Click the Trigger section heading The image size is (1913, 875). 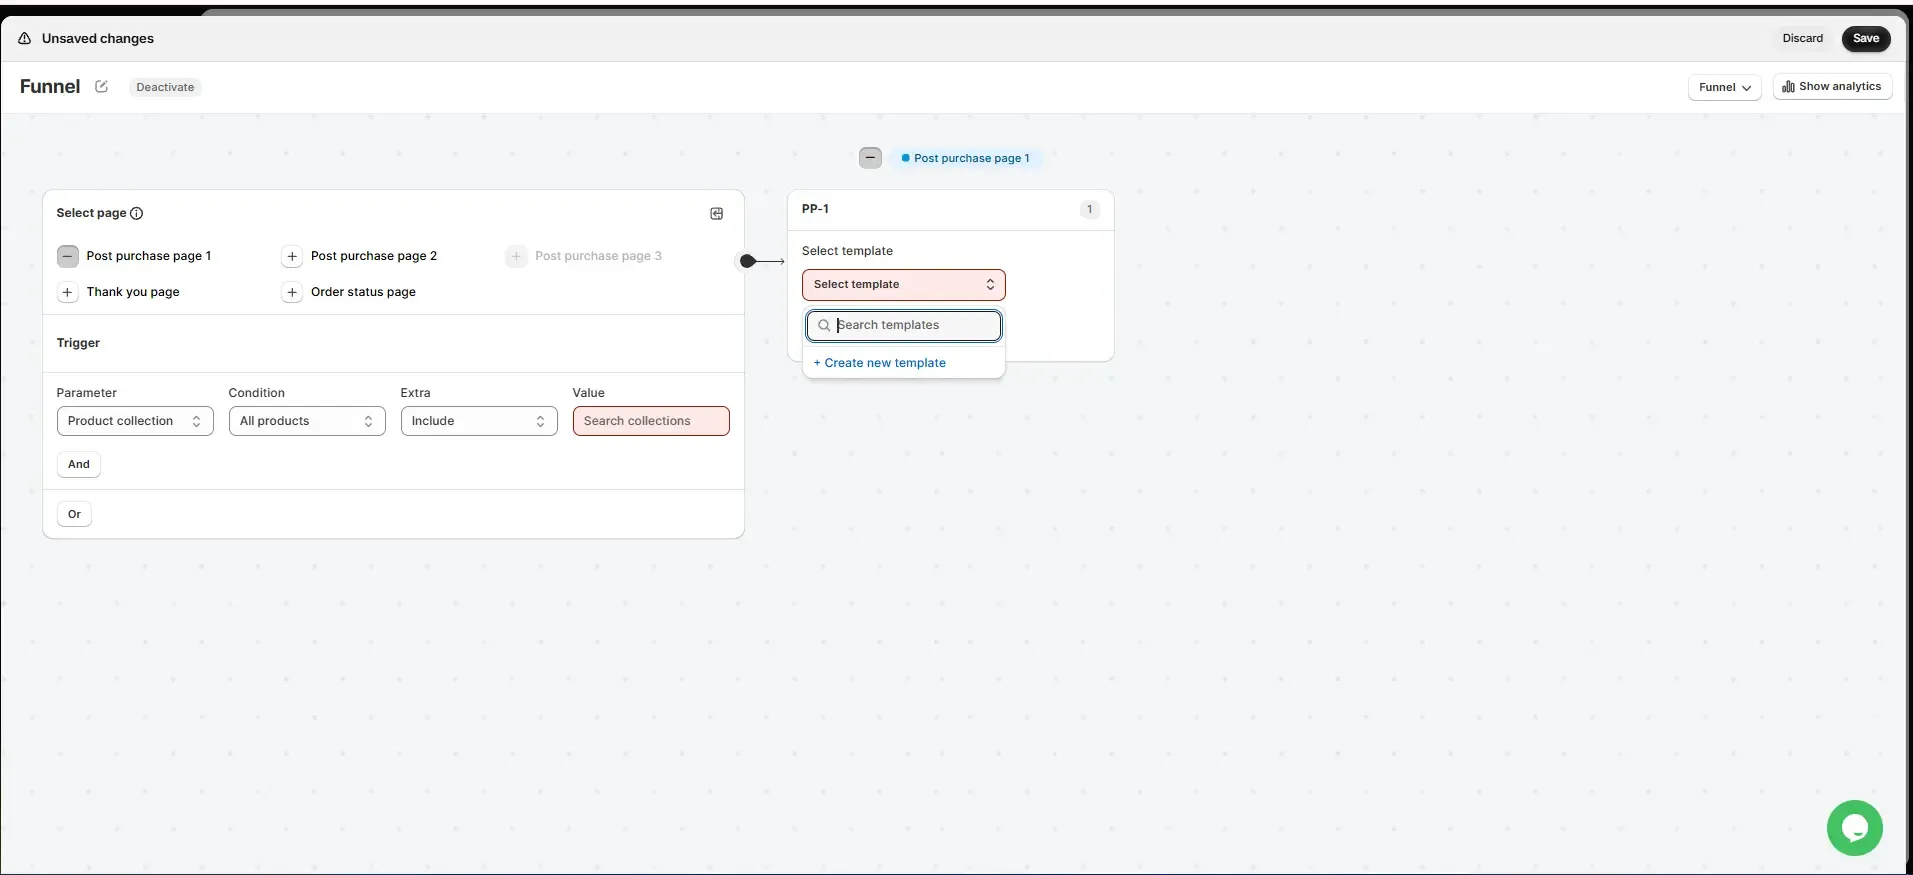tap(78, 343)
